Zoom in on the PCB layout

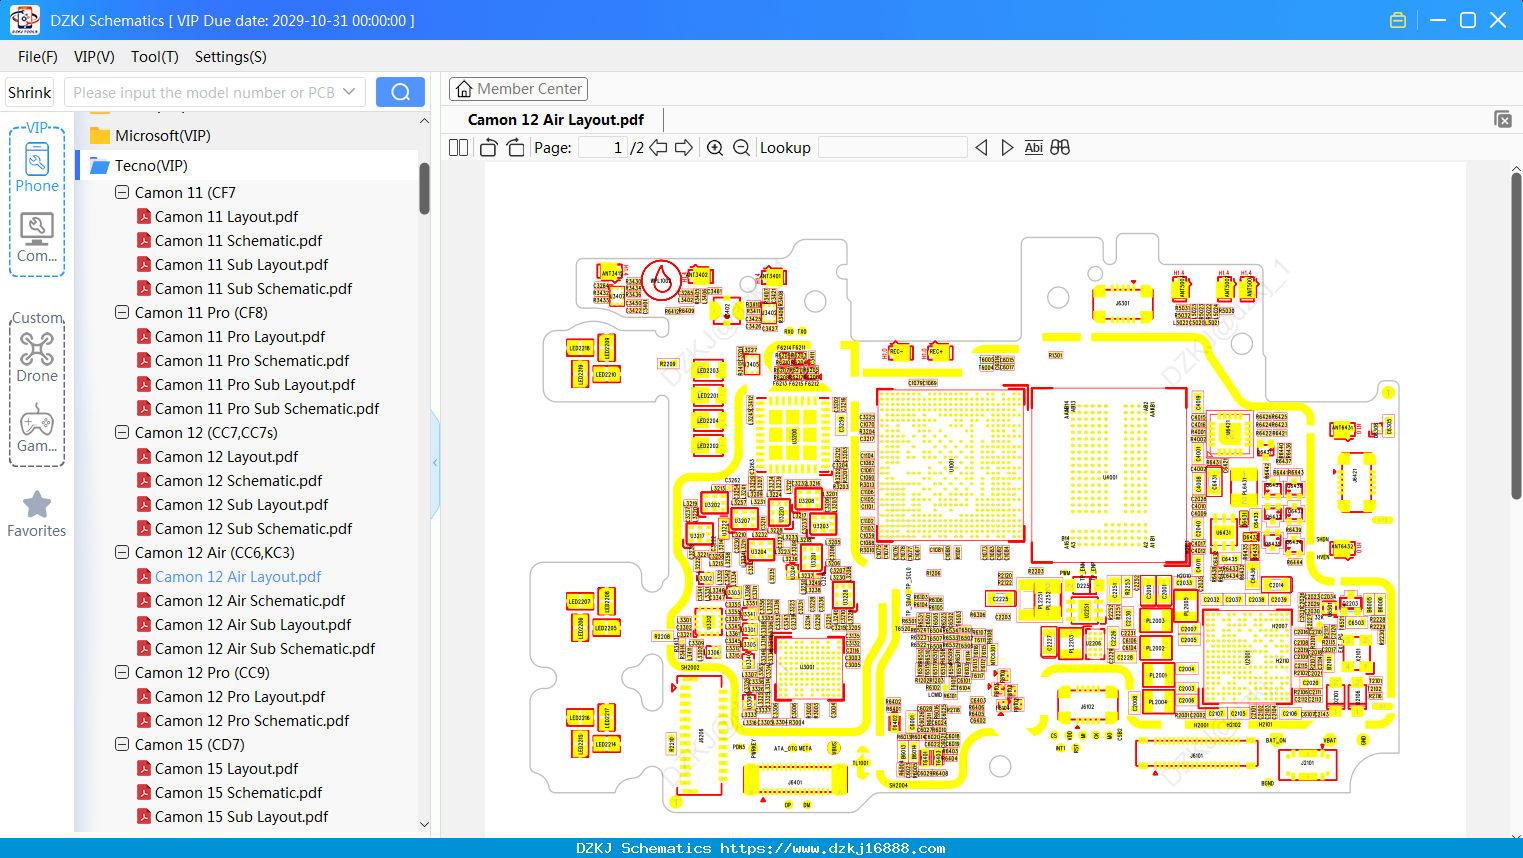715,148
